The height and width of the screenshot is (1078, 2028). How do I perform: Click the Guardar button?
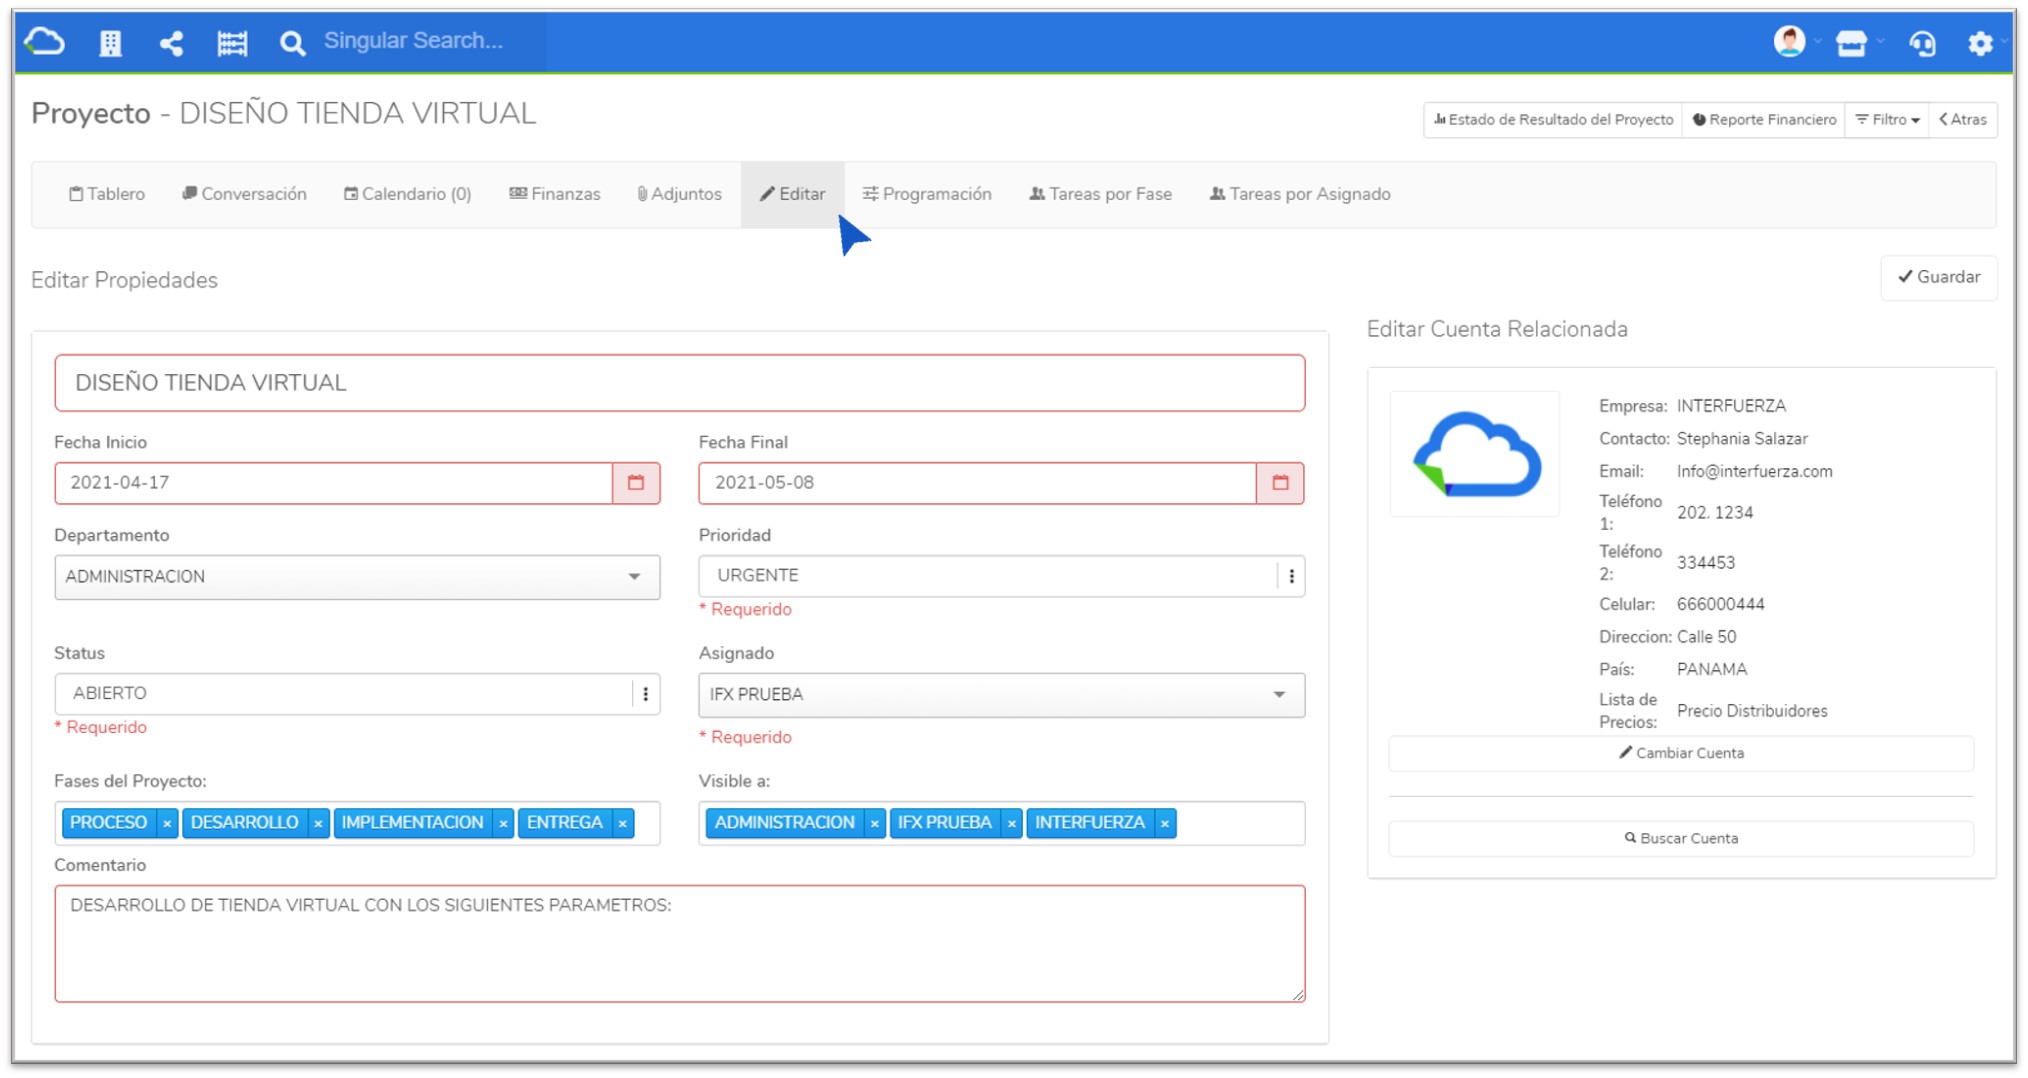1939,277
